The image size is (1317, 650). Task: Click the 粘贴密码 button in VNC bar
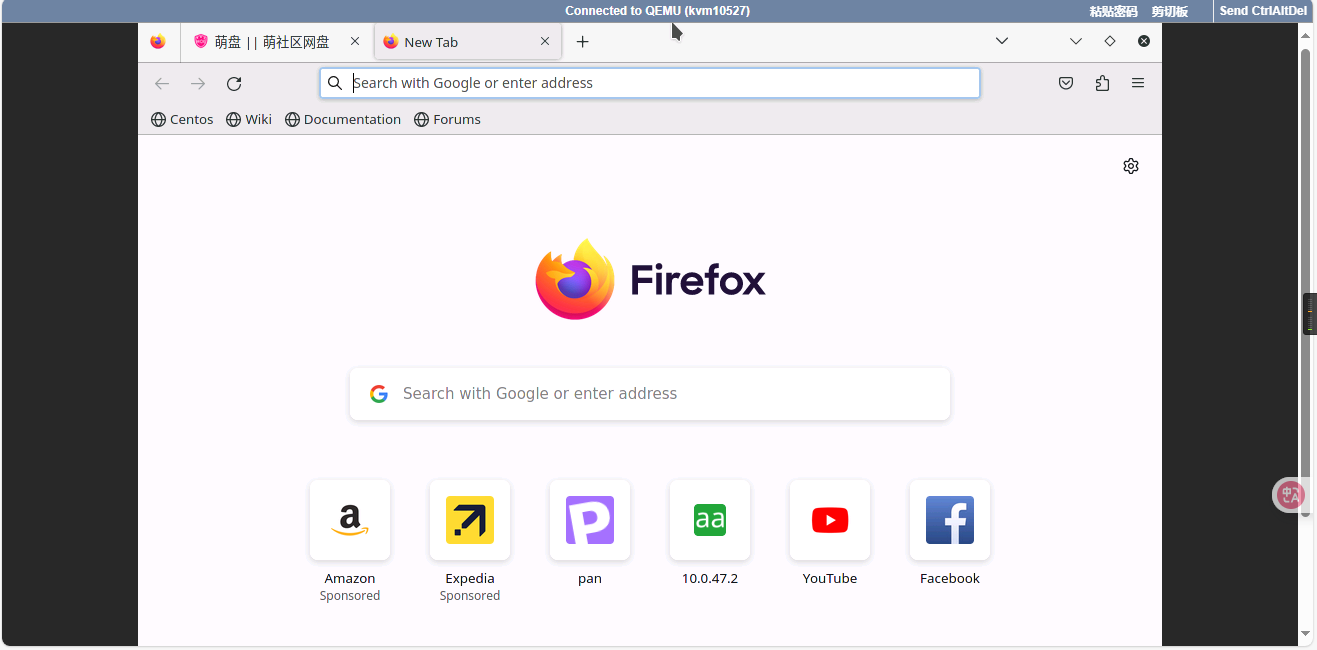coord(1114,11)
